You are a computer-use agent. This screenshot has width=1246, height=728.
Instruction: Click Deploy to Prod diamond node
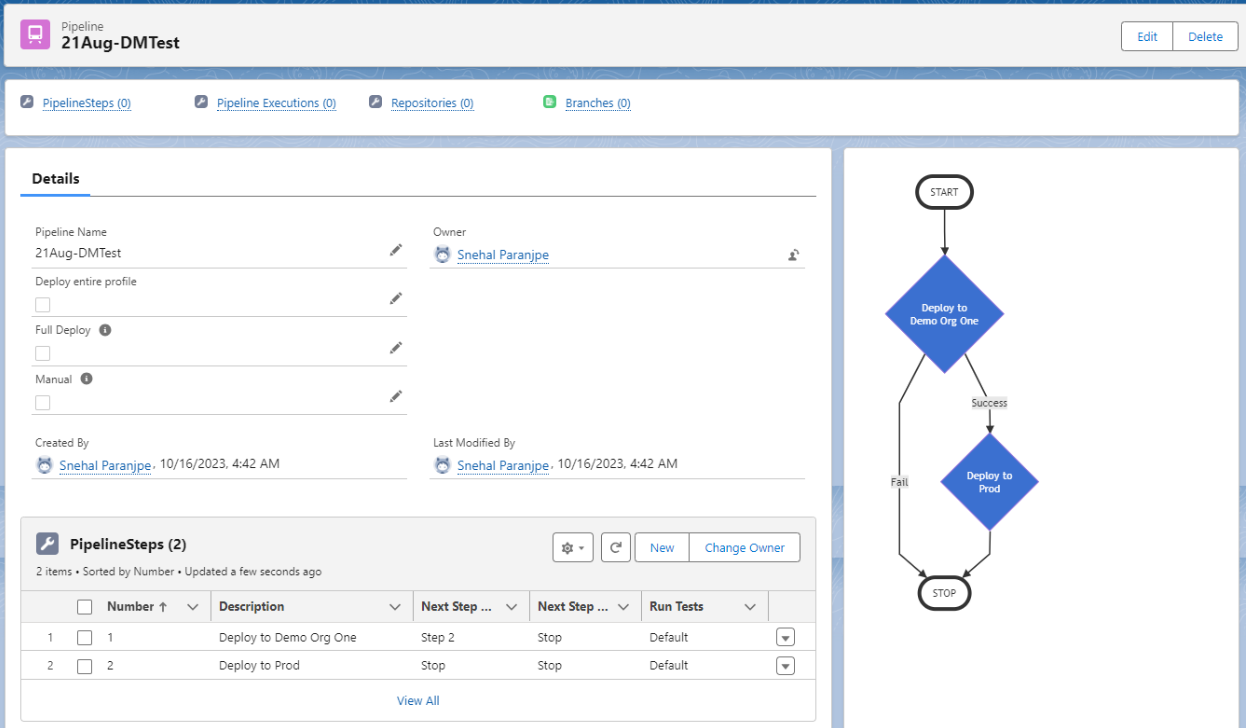[x=990, y=482]
